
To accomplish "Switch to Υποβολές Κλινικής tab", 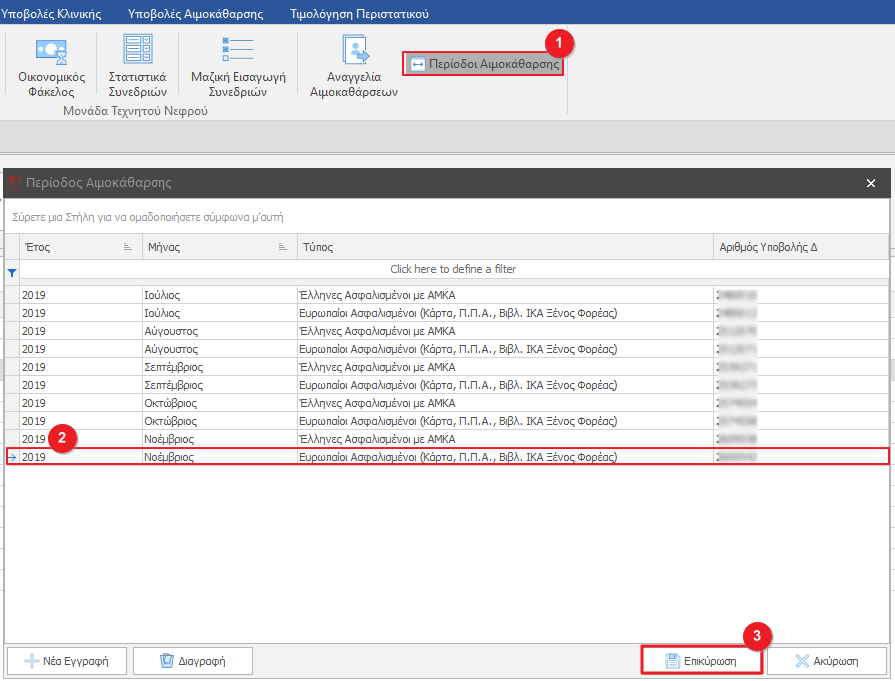I will coord(50,14).
